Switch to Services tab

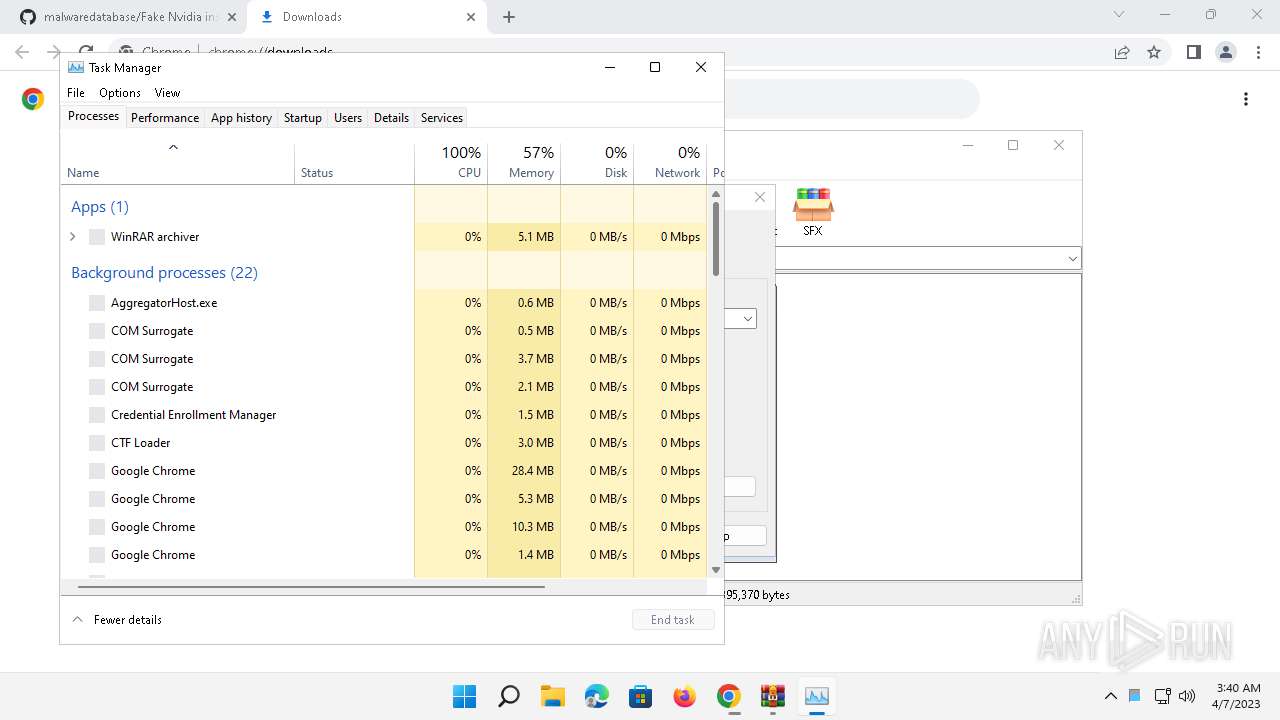tap(442, 117)
